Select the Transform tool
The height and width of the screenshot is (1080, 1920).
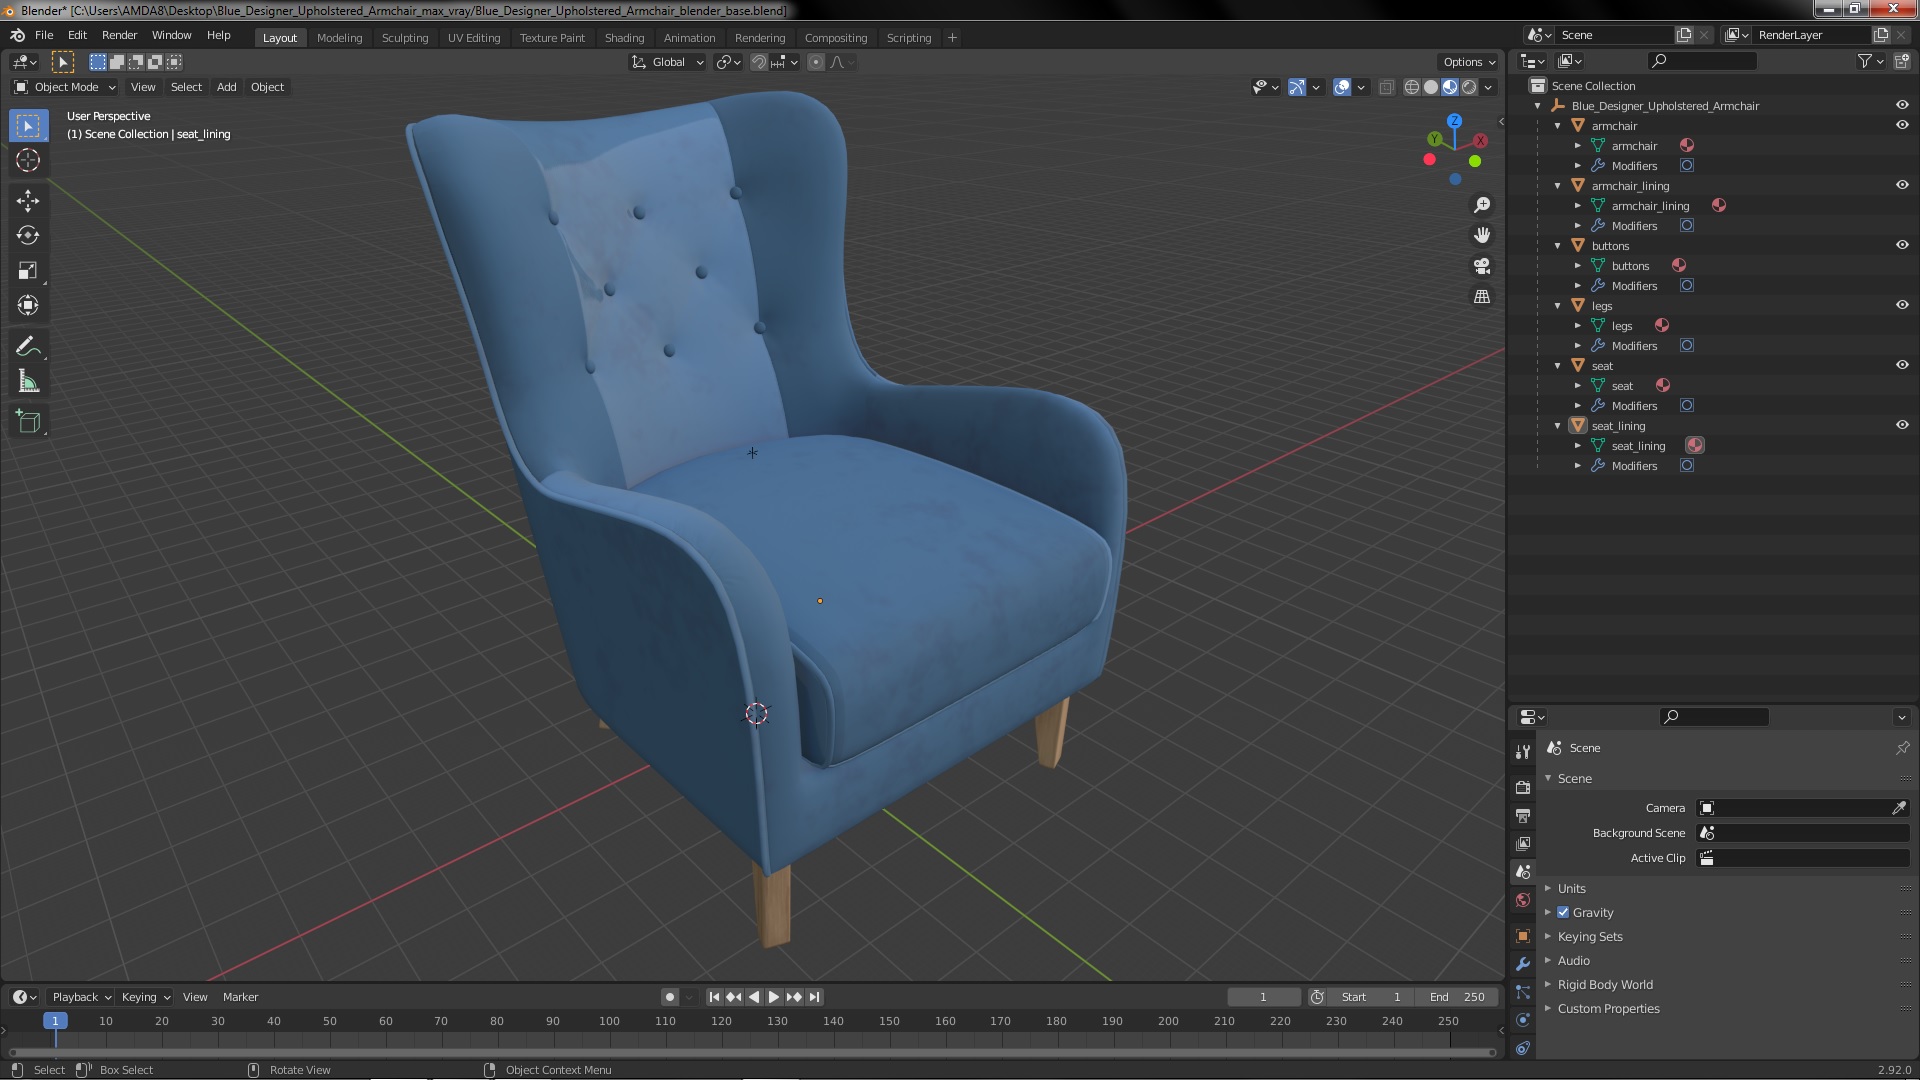[28, 305]
